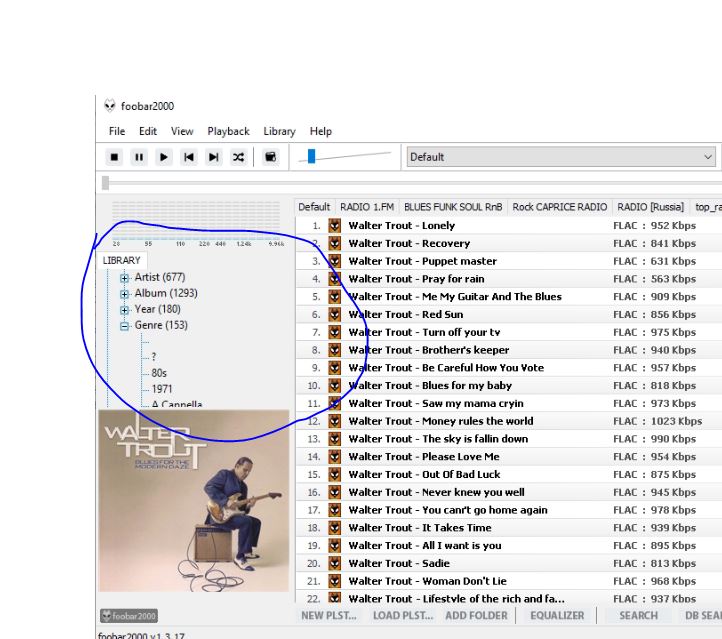Click the icon right of shuffle
The image size is (722, 639).
point(270,157)
